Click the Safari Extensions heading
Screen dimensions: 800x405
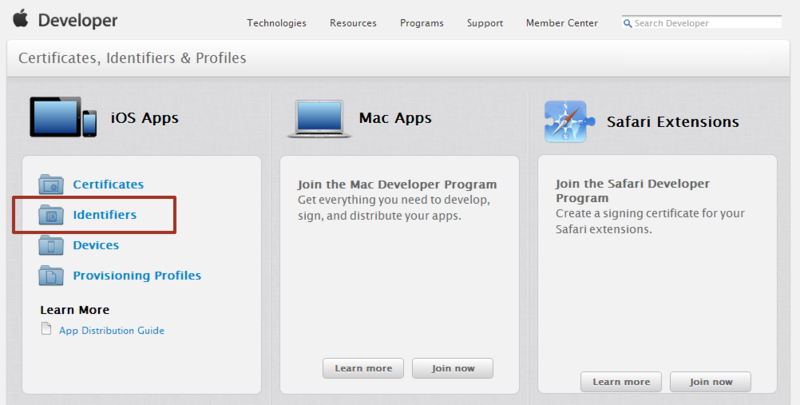point(672,122)
